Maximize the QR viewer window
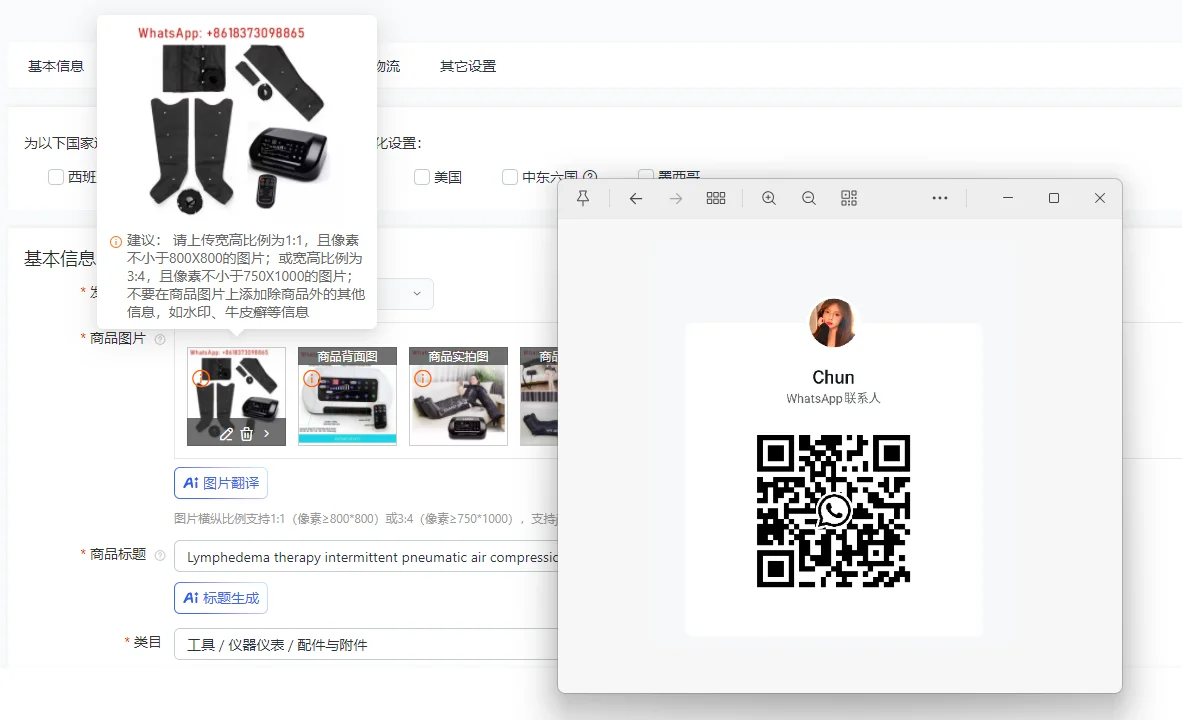Viewport: 1182px width, 720px height. point(1054,198)
